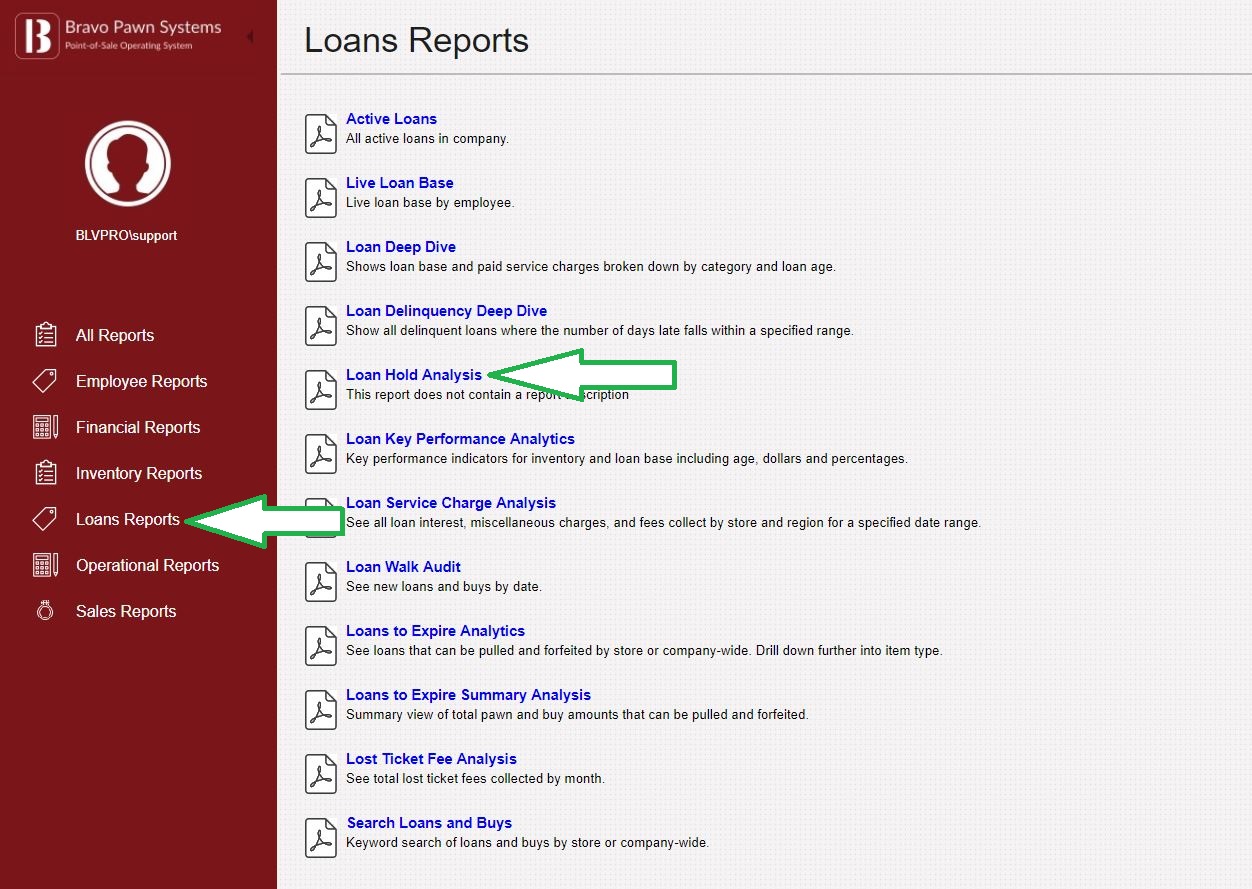
Task: Click the Bravo Pawn Systems logo
Action: point(118,35)
